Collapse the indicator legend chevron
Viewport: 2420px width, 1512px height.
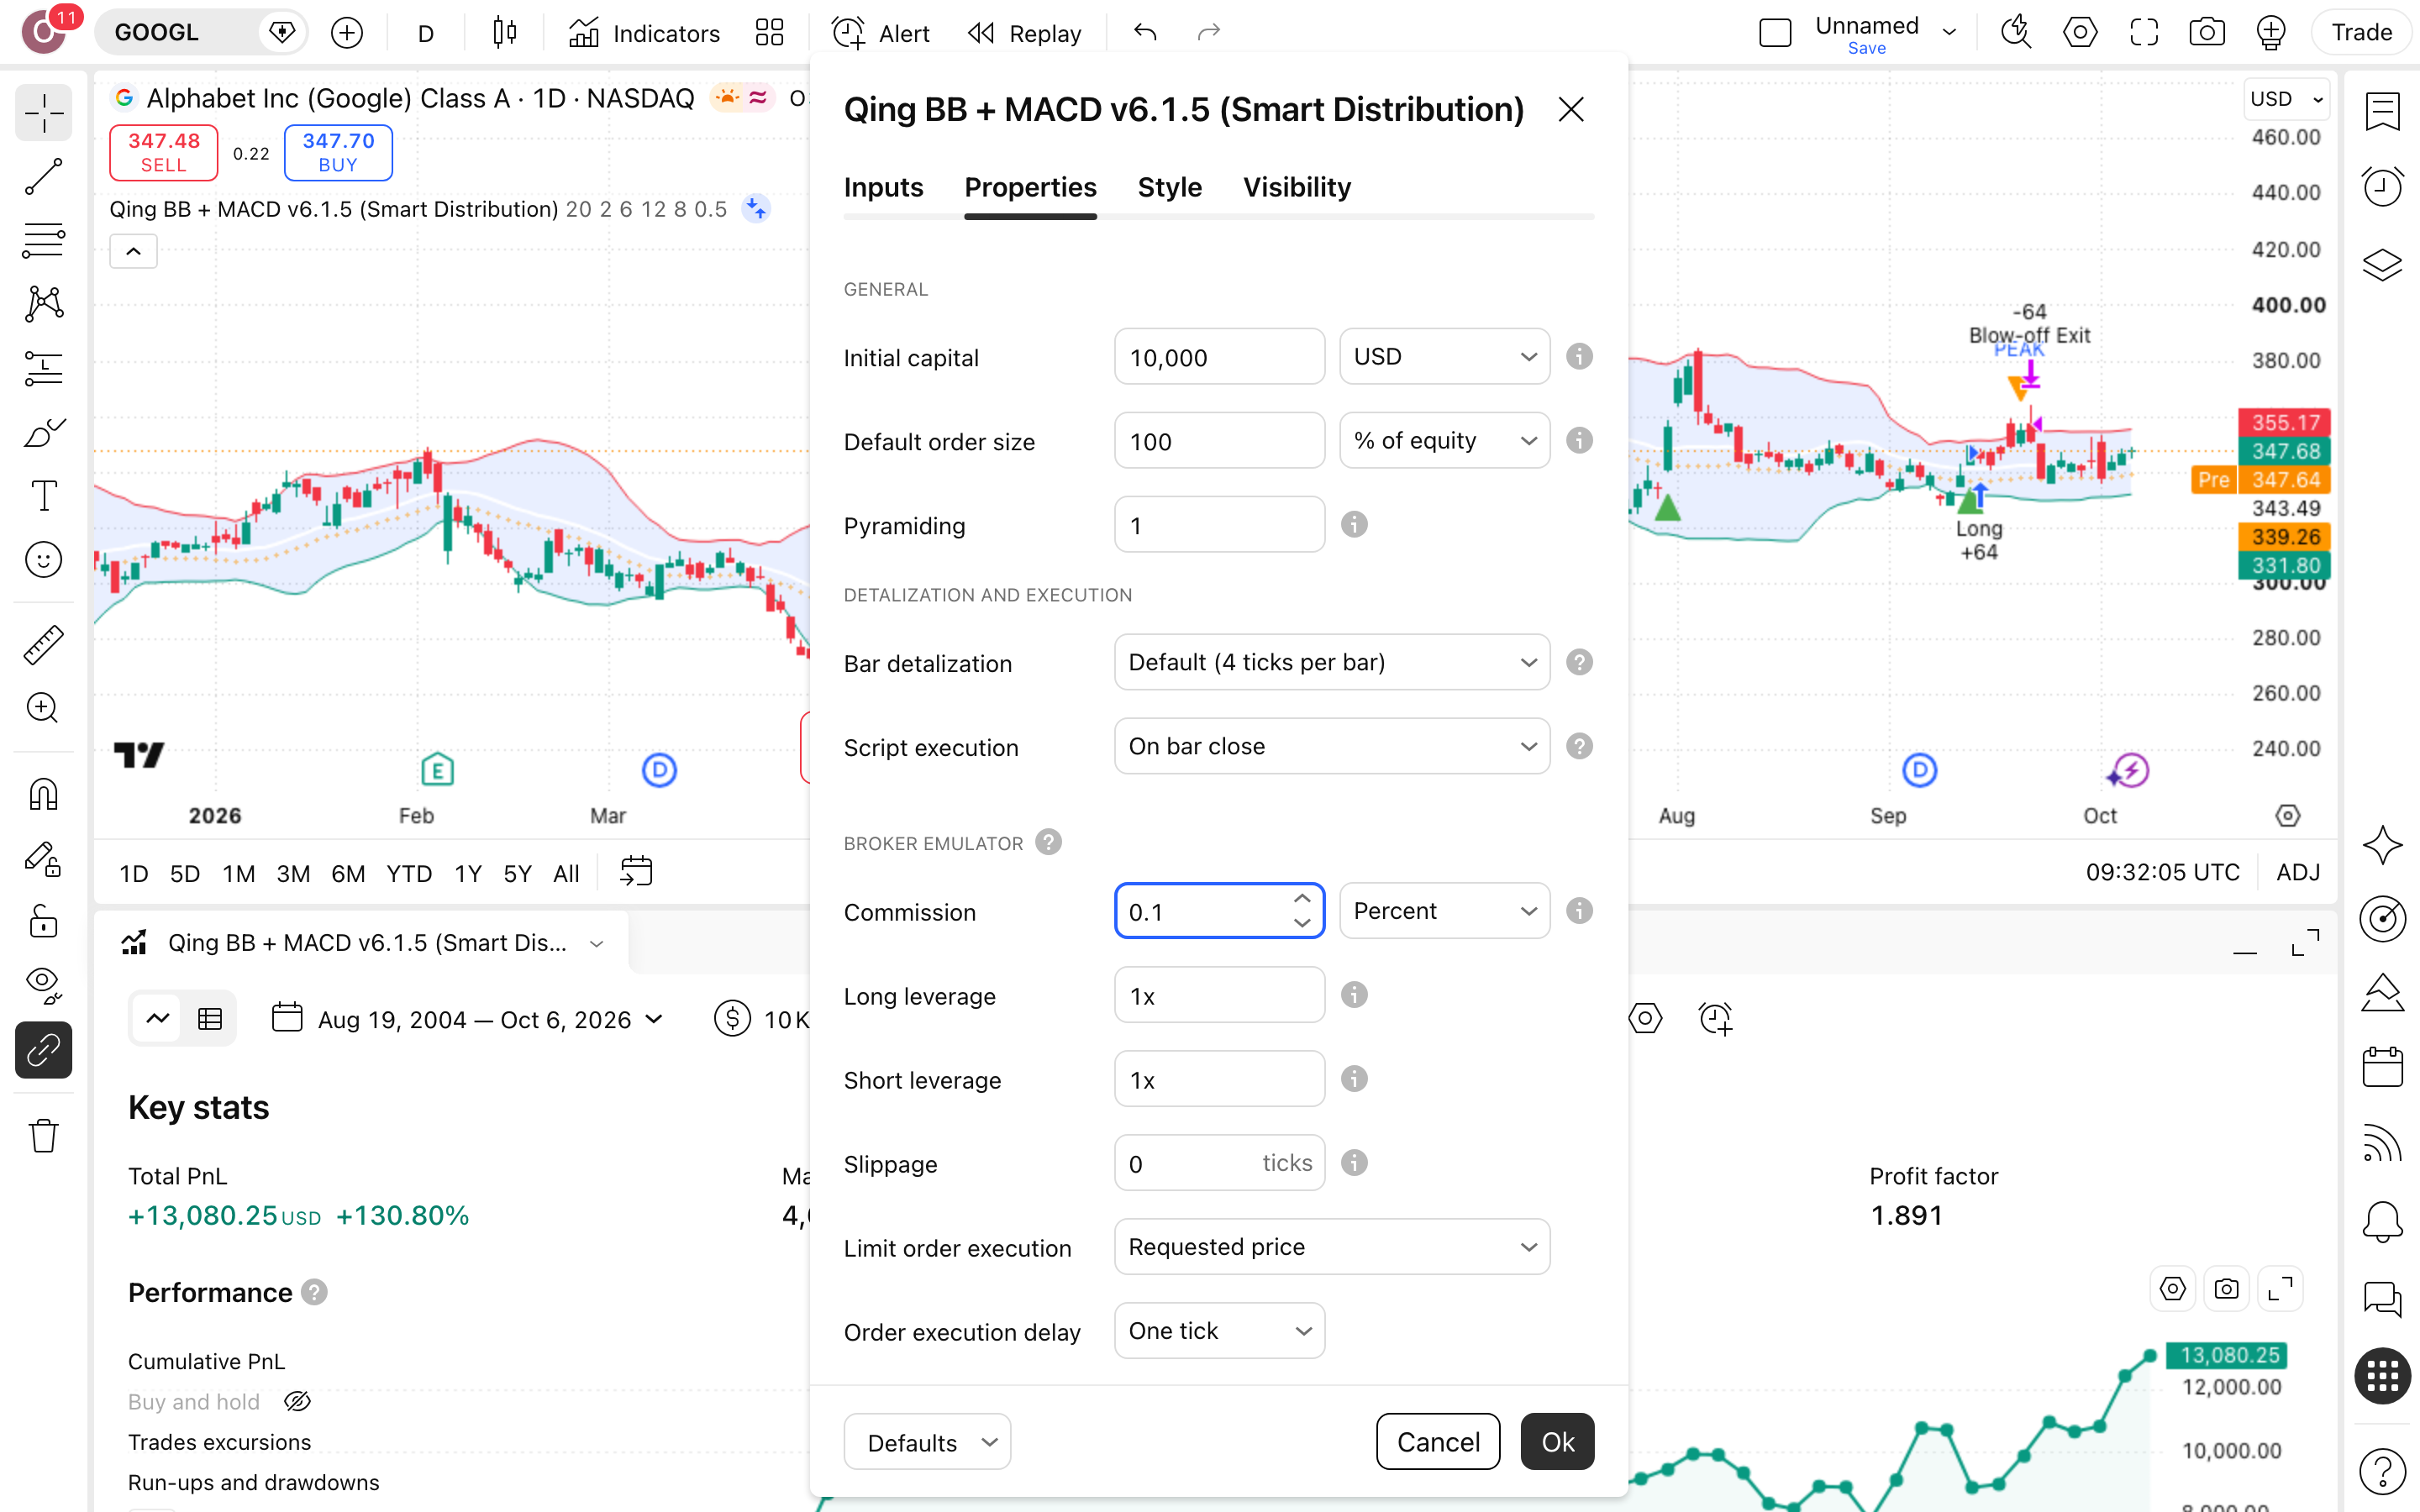tap(133, 251)
